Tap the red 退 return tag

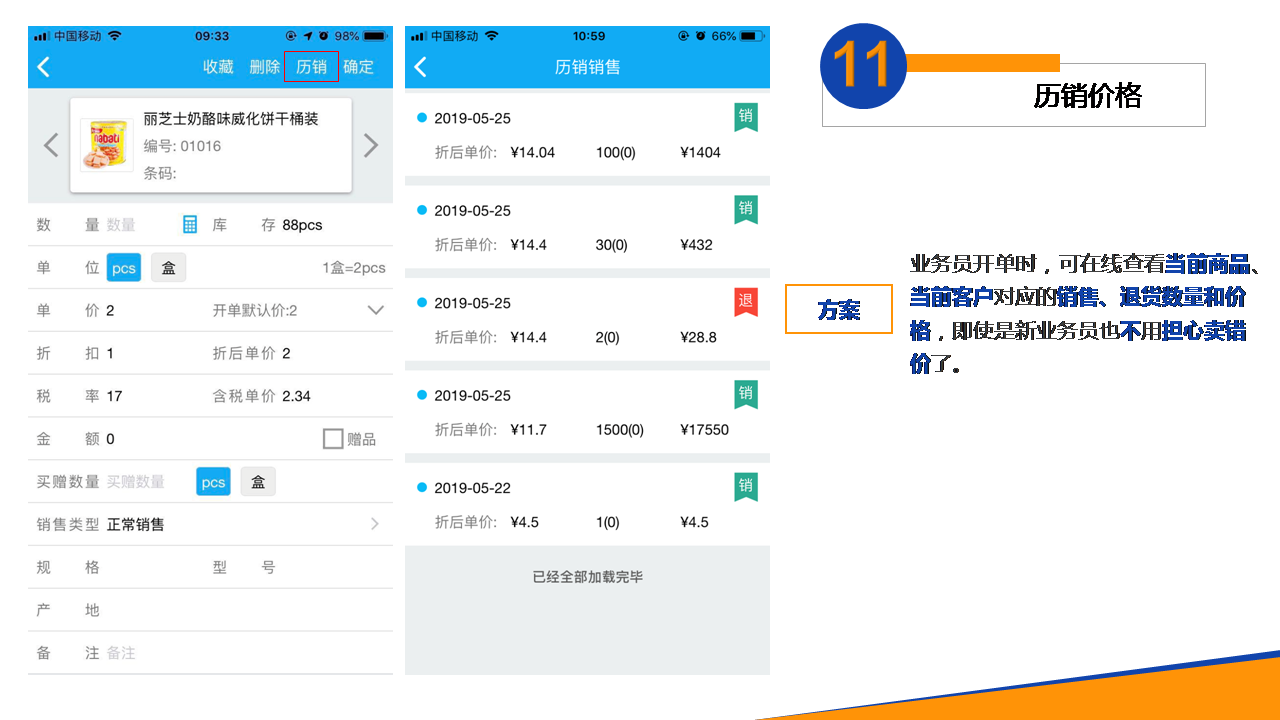pos(745,302)
